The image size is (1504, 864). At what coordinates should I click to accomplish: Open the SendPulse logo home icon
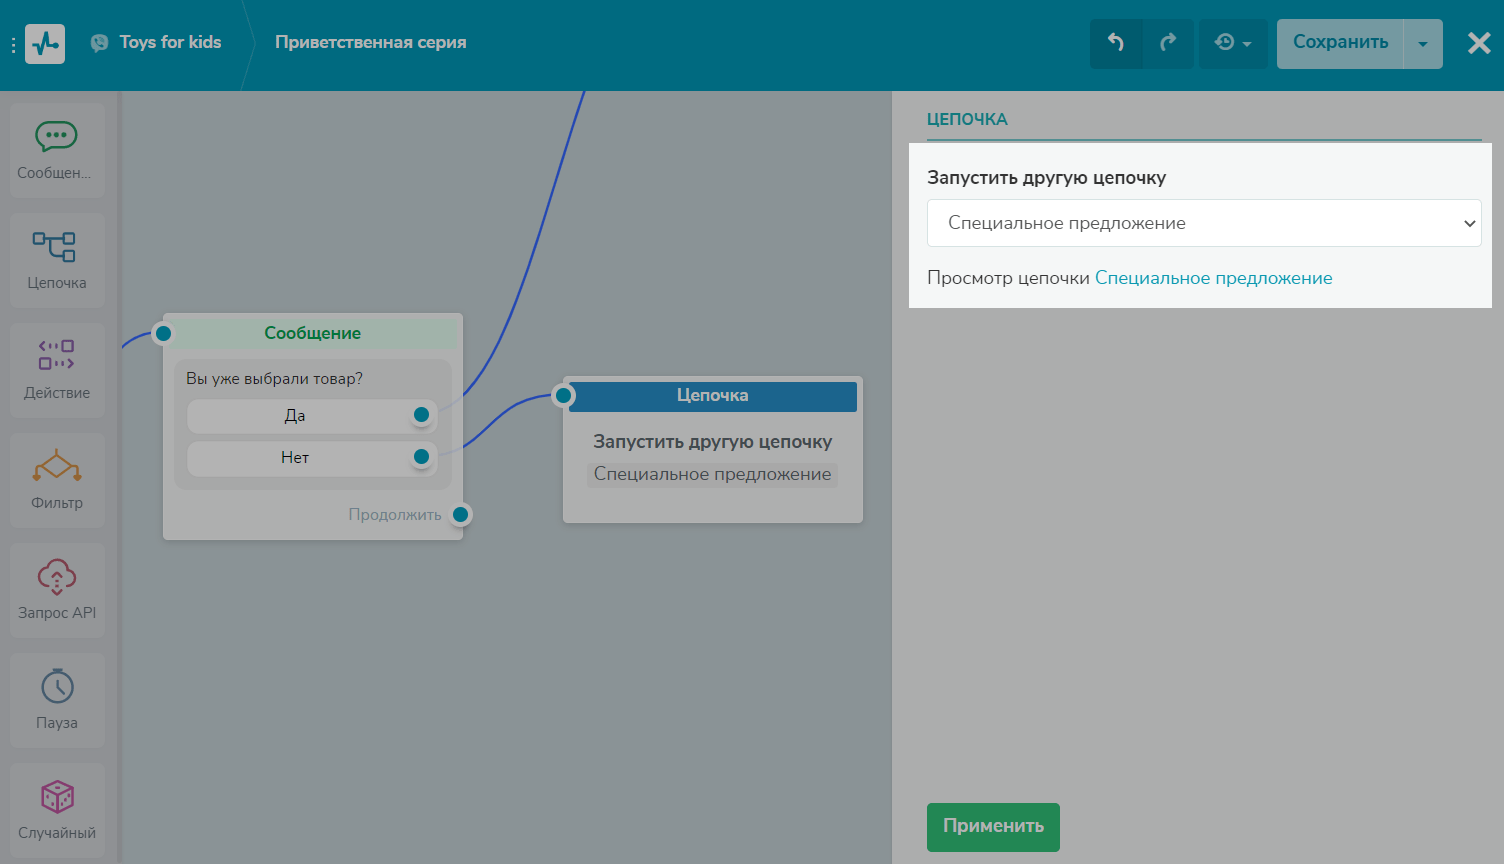pyautogui.click(x=45, y=44)
